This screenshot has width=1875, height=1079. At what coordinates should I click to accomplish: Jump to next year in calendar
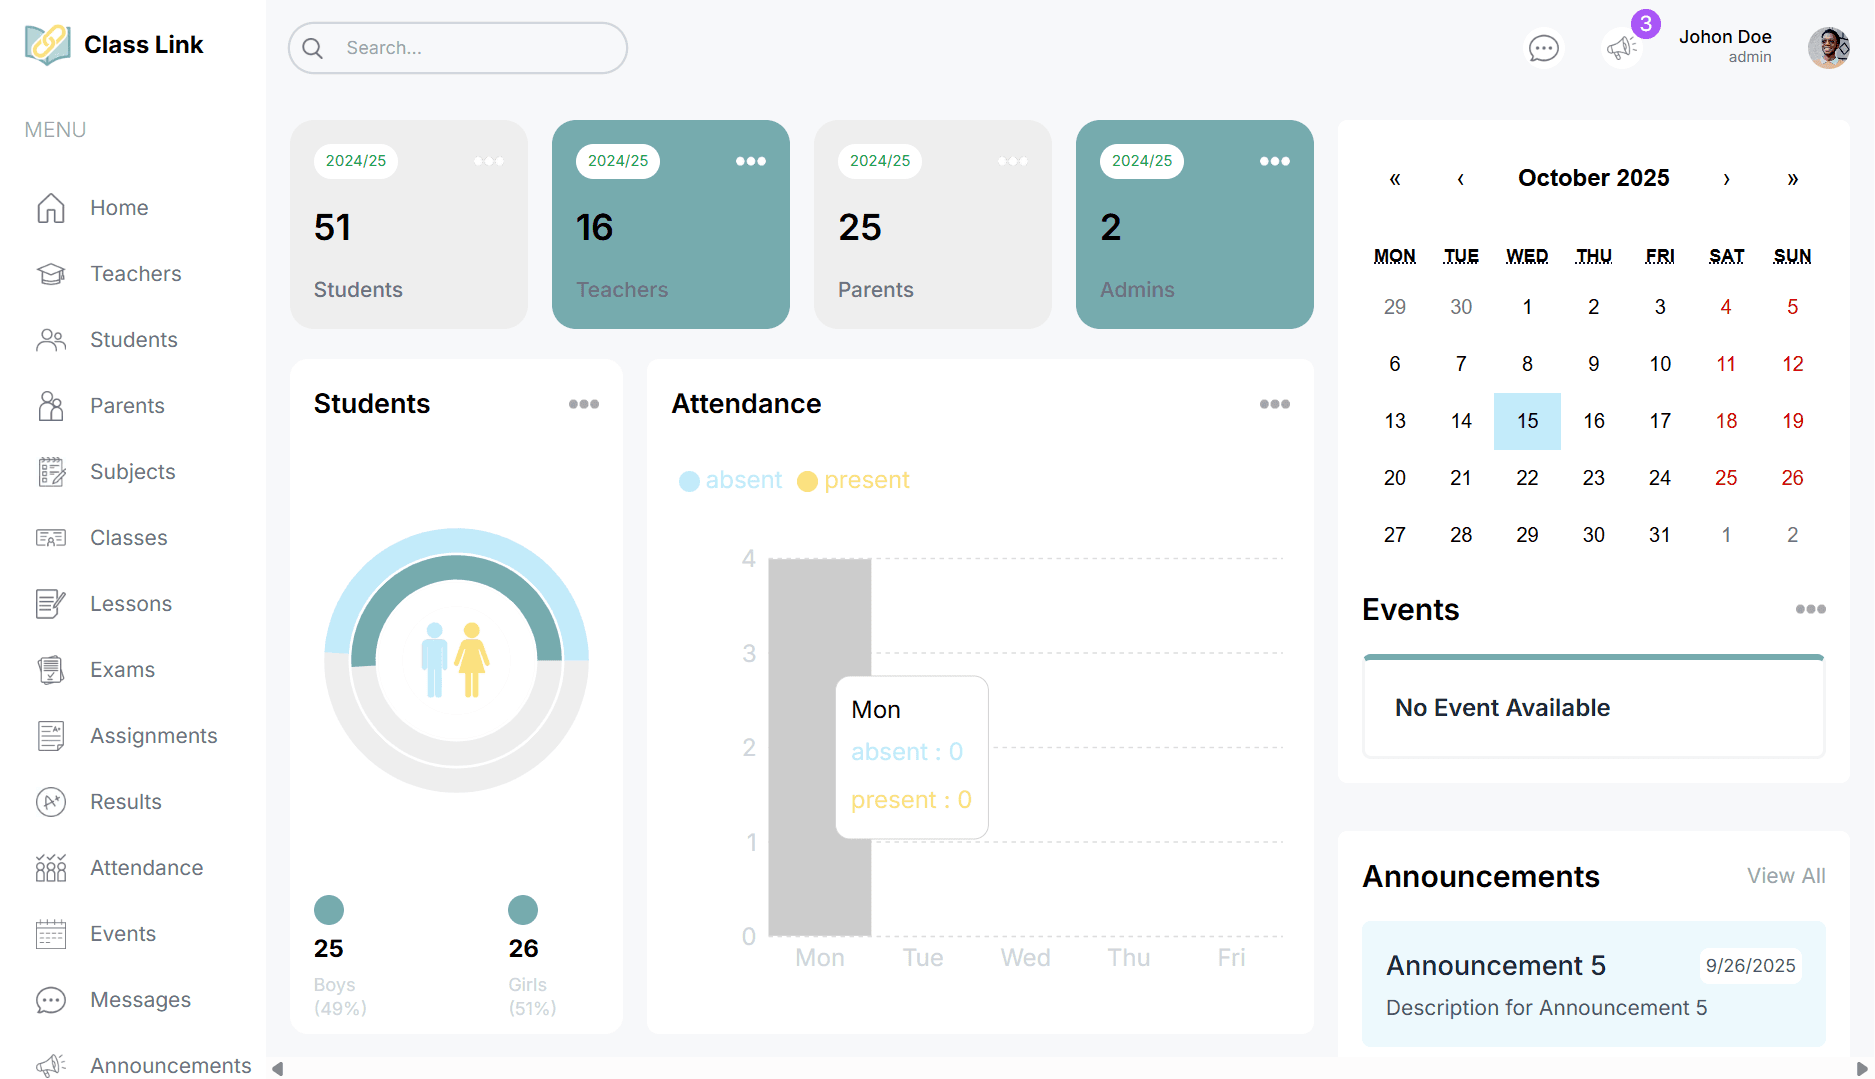[1793, 179]
